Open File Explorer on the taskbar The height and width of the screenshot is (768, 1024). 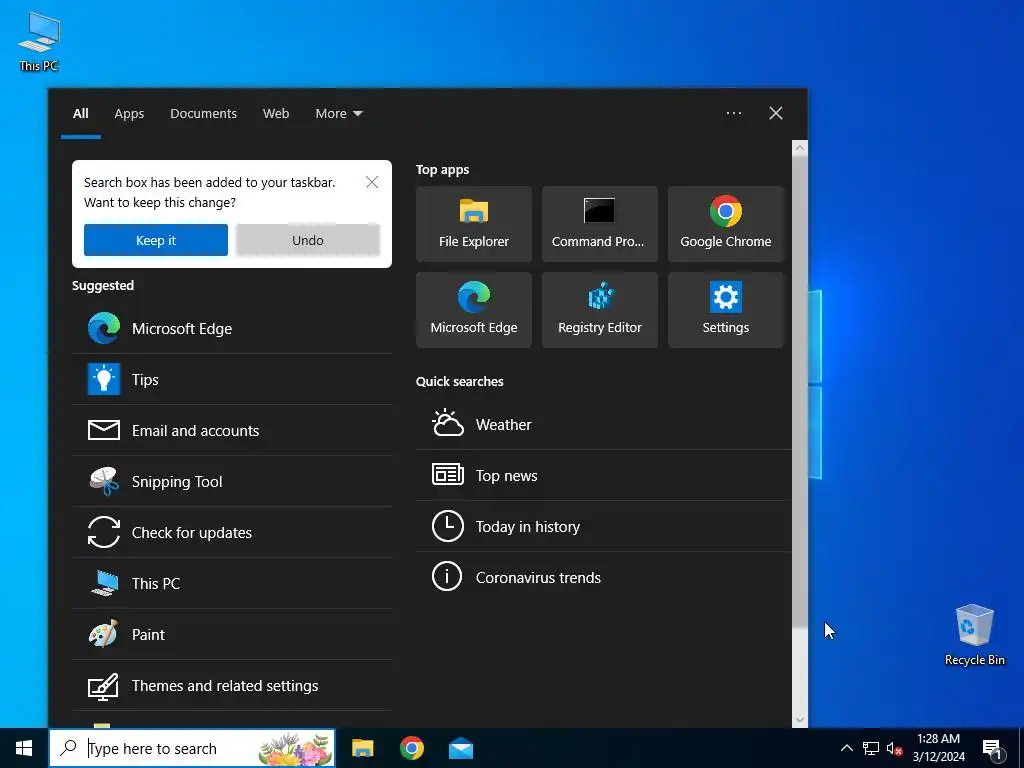click(362, 748)
